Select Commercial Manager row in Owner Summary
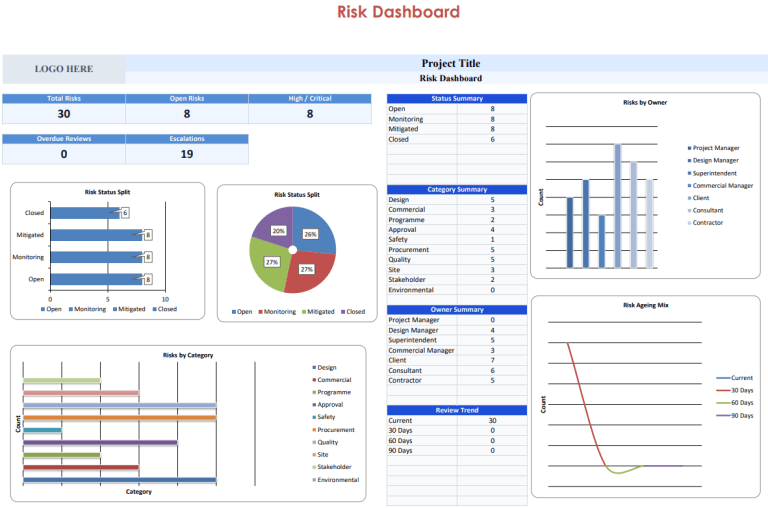 [x=457, y=350]
